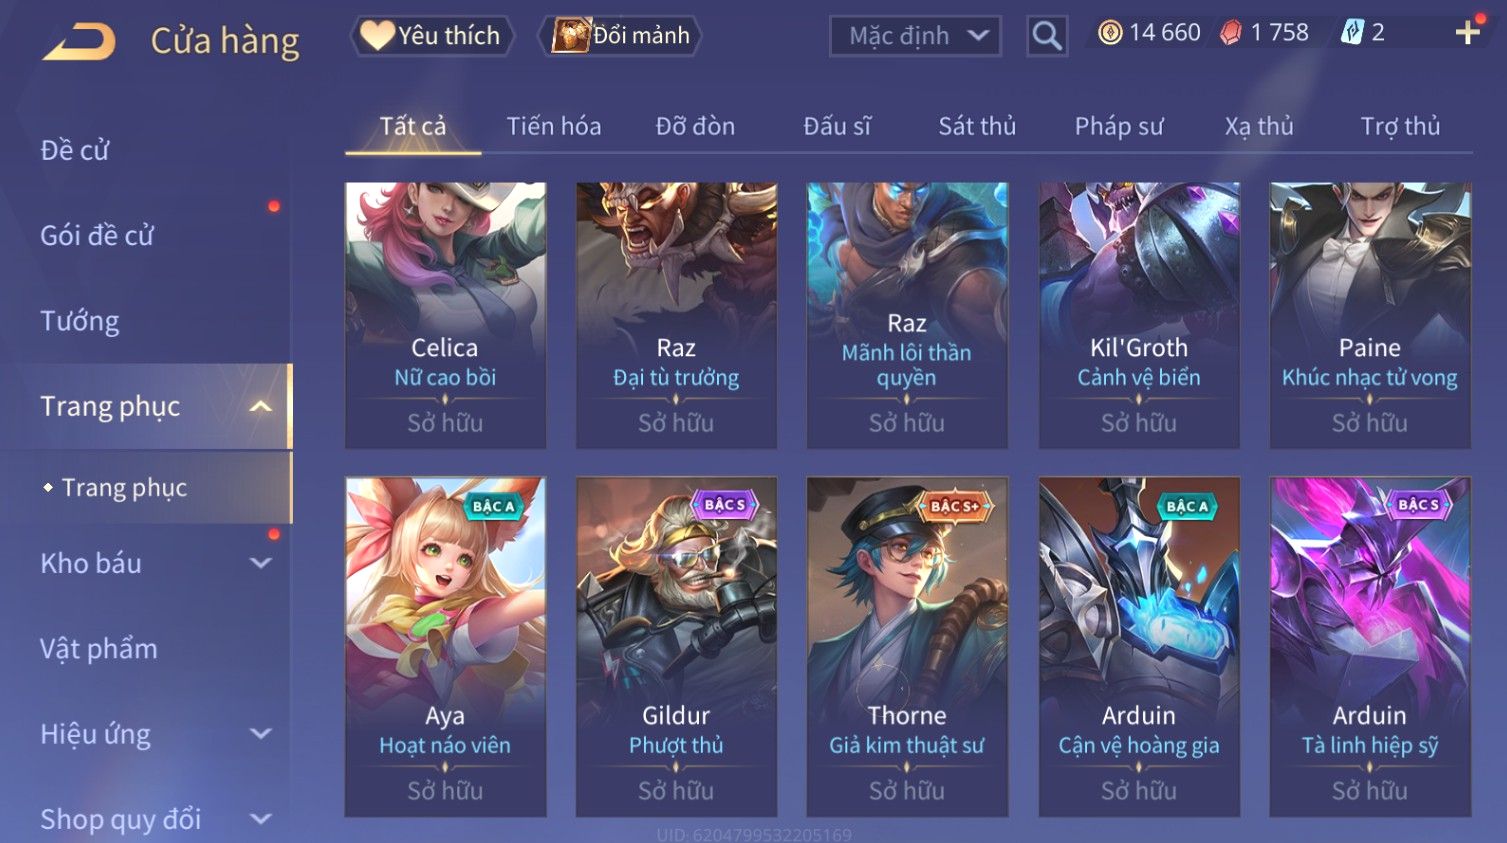
Task: Click the plus icon to add currency
Action: coord(1467,33)
